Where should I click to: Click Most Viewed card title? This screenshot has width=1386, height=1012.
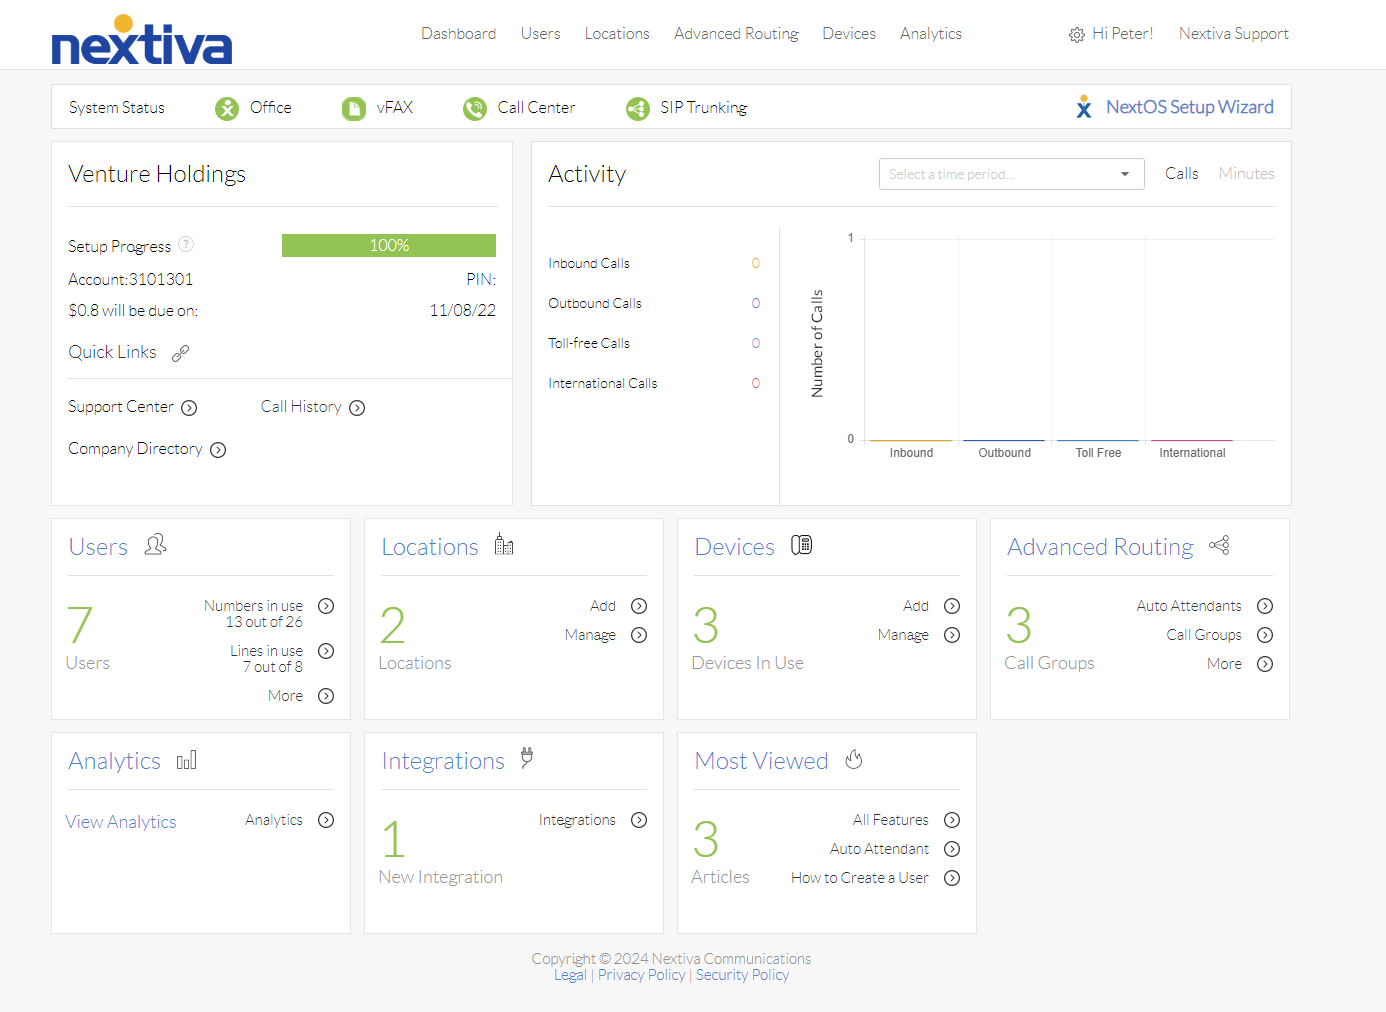click(x=761, y=761)
